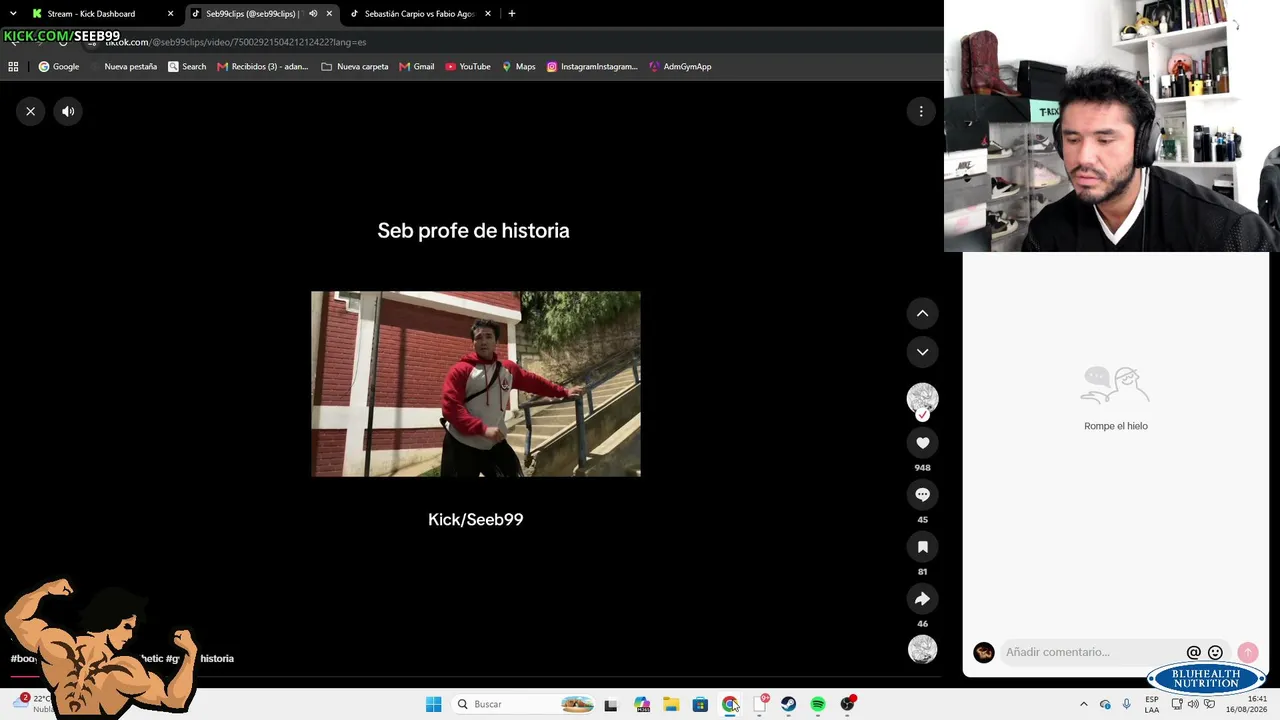Viewport: 1280px width, 720px height.
Task: Expand the tab search dropdown arrow
Action: coord(13,14)
